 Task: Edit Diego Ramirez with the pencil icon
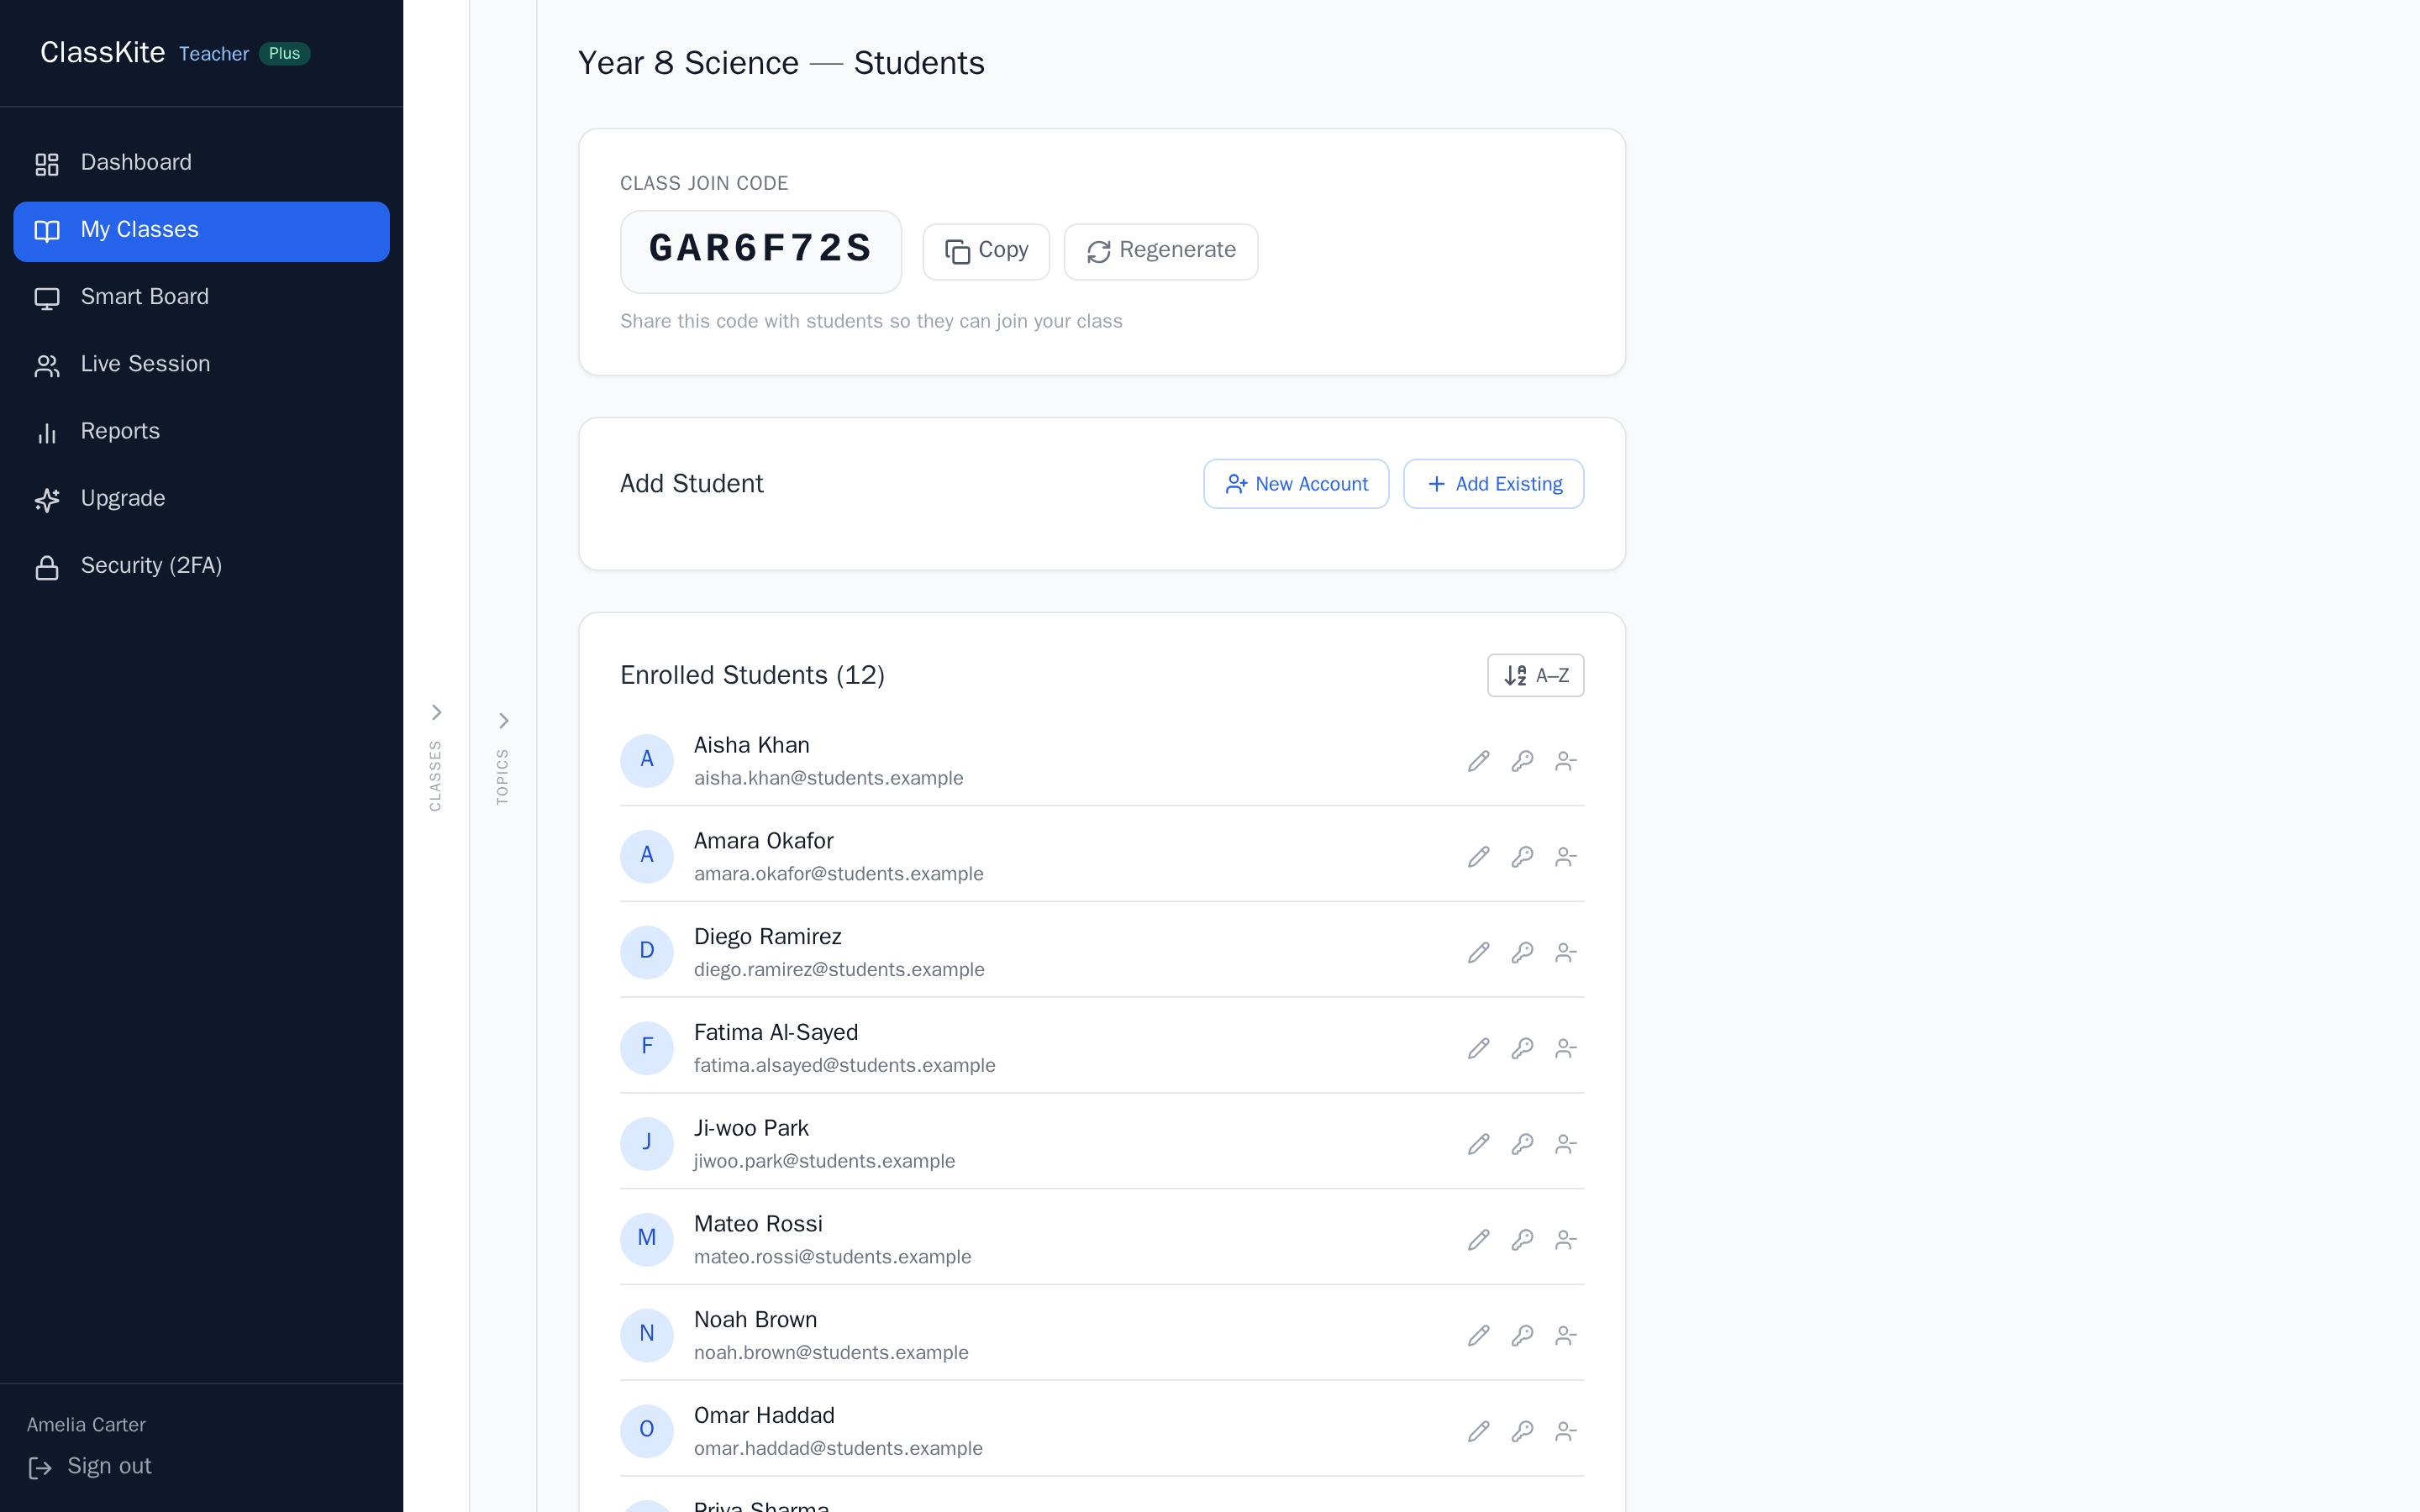[x=1478, y=953]
